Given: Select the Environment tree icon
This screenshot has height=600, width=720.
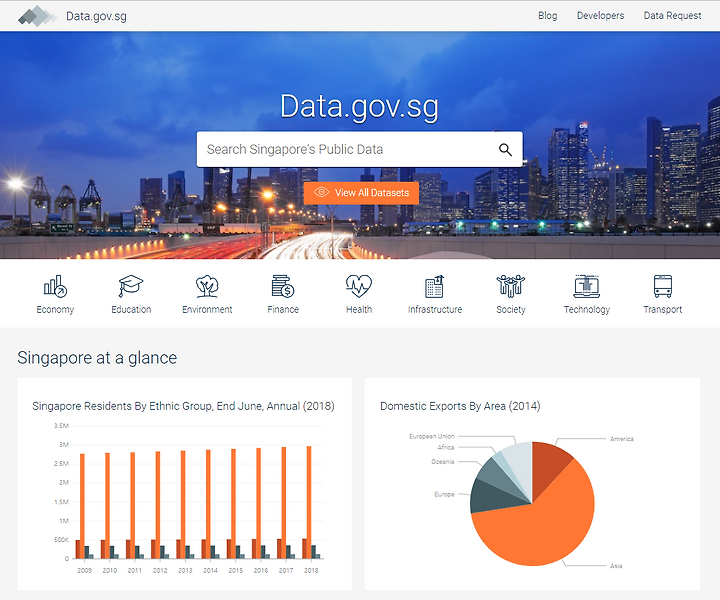Looking at the screenshot, I should (x=207, y=286).
